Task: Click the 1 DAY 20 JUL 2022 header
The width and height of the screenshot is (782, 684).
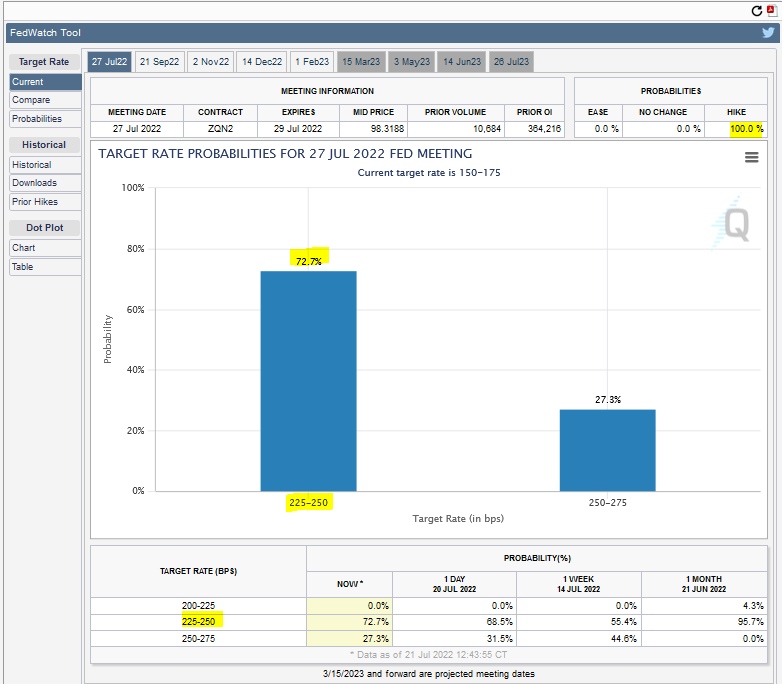Action: point(454,584)
